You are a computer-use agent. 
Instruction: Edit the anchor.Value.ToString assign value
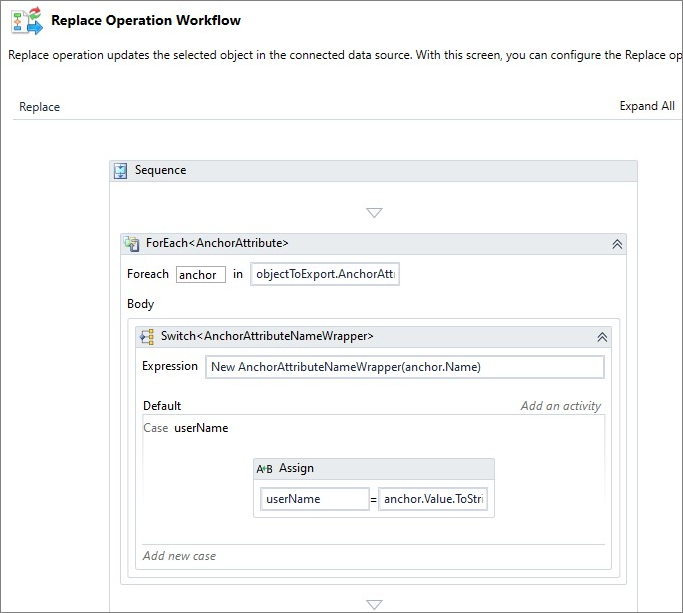(x=433, y=499)
